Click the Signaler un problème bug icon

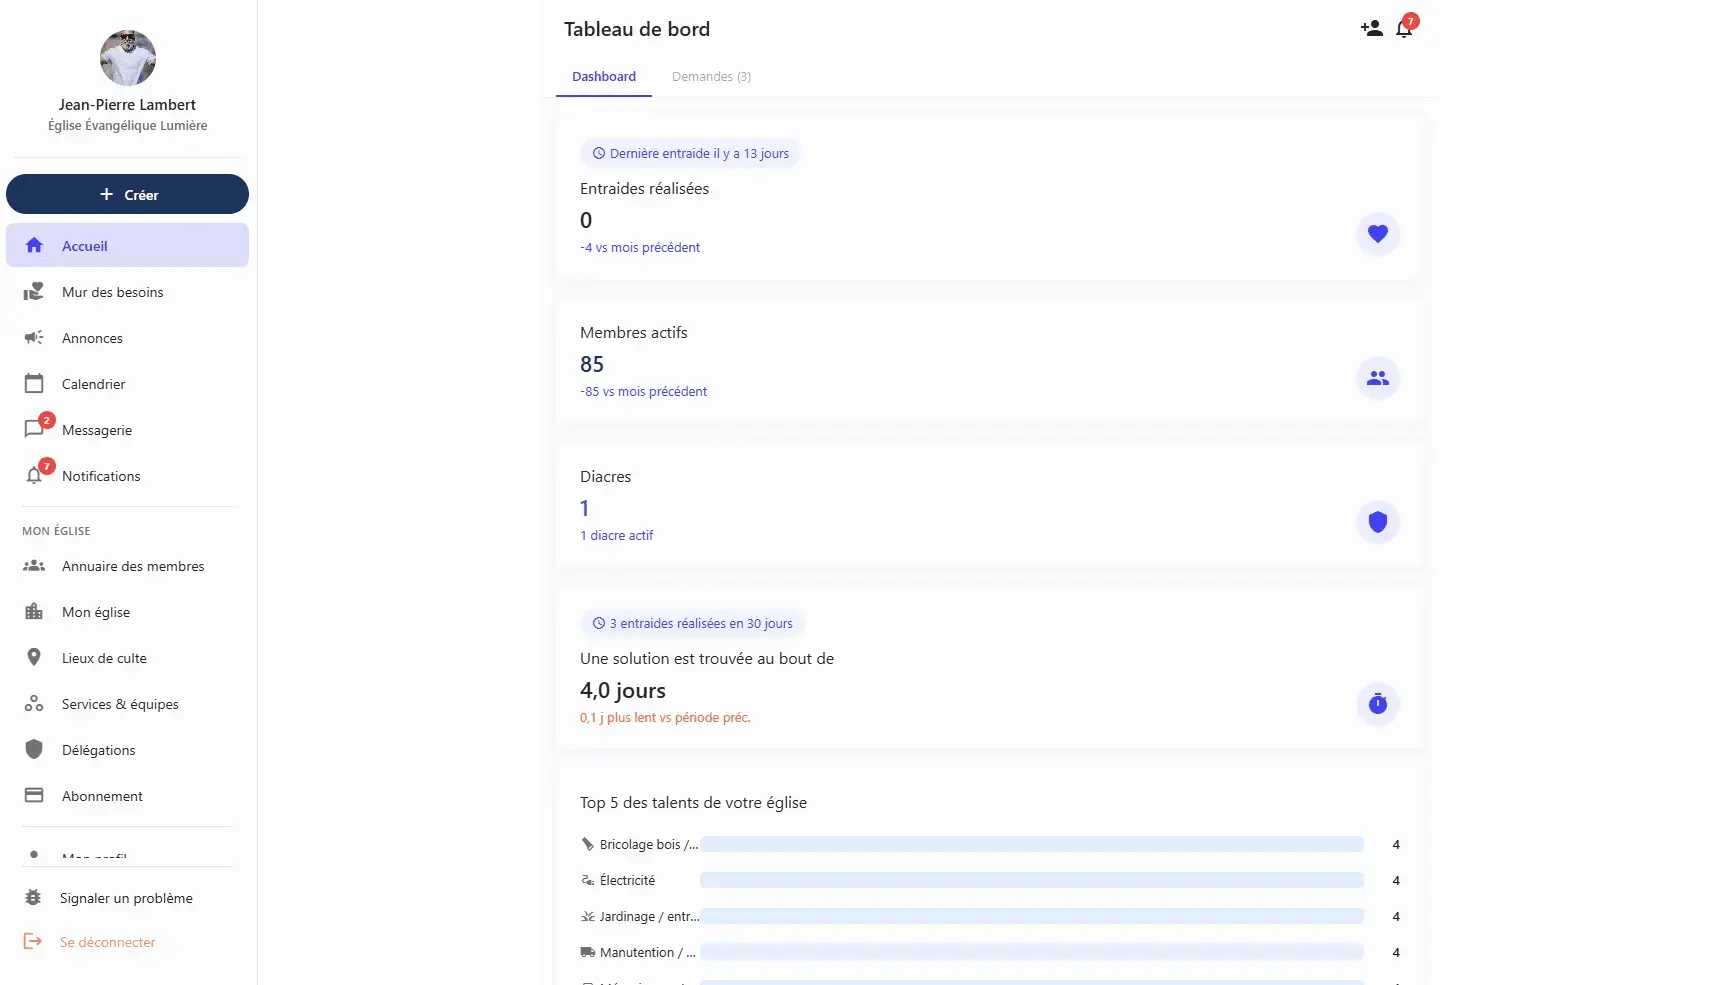click(33, 898)
